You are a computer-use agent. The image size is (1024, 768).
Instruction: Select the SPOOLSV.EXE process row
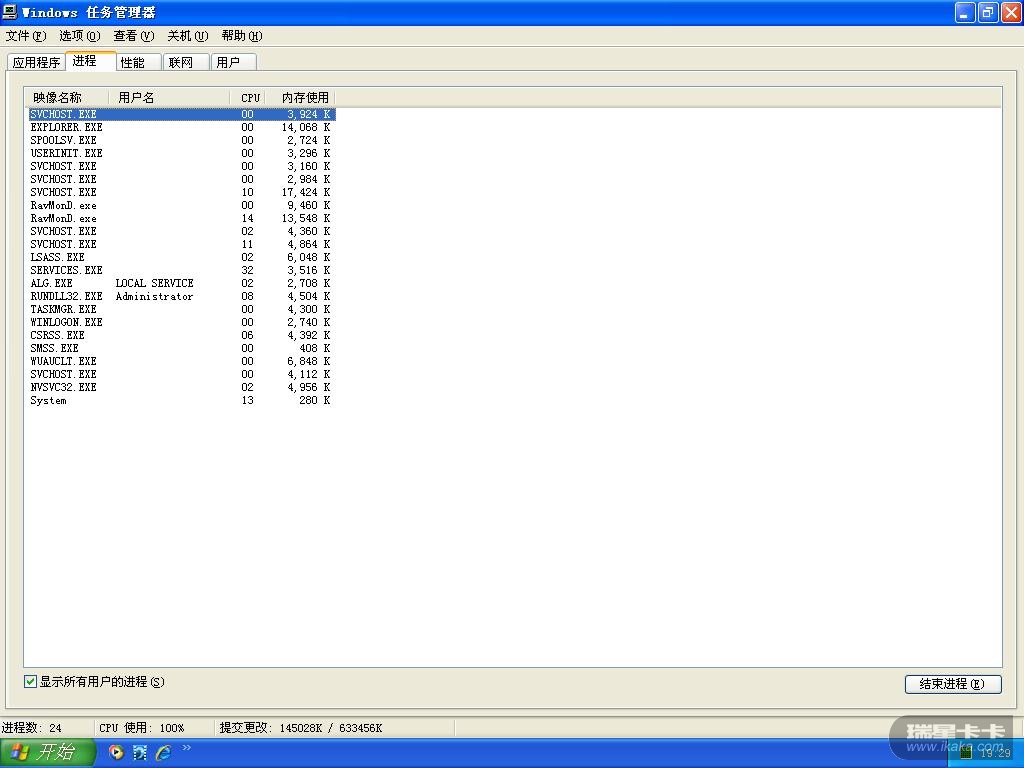pyautogui.click(x=181, y=140)
